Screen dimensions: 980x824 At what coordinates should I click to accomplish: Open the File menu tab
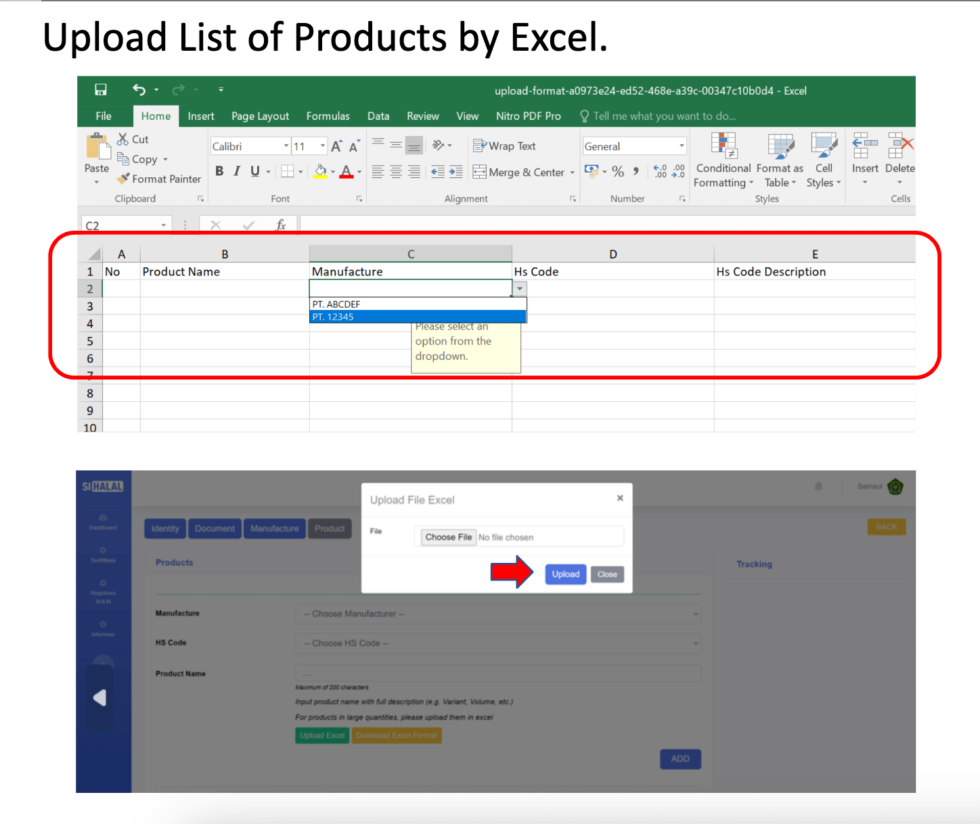pos(104,116)
